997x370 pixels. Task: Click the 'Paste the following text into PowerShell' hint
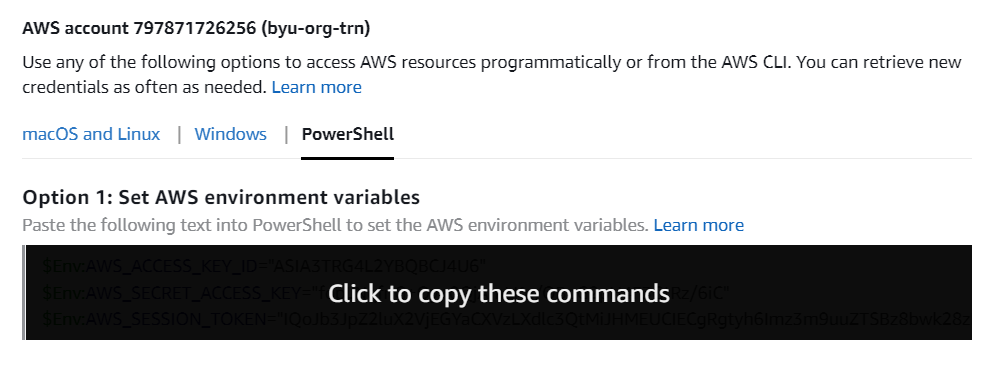point(335,225)
